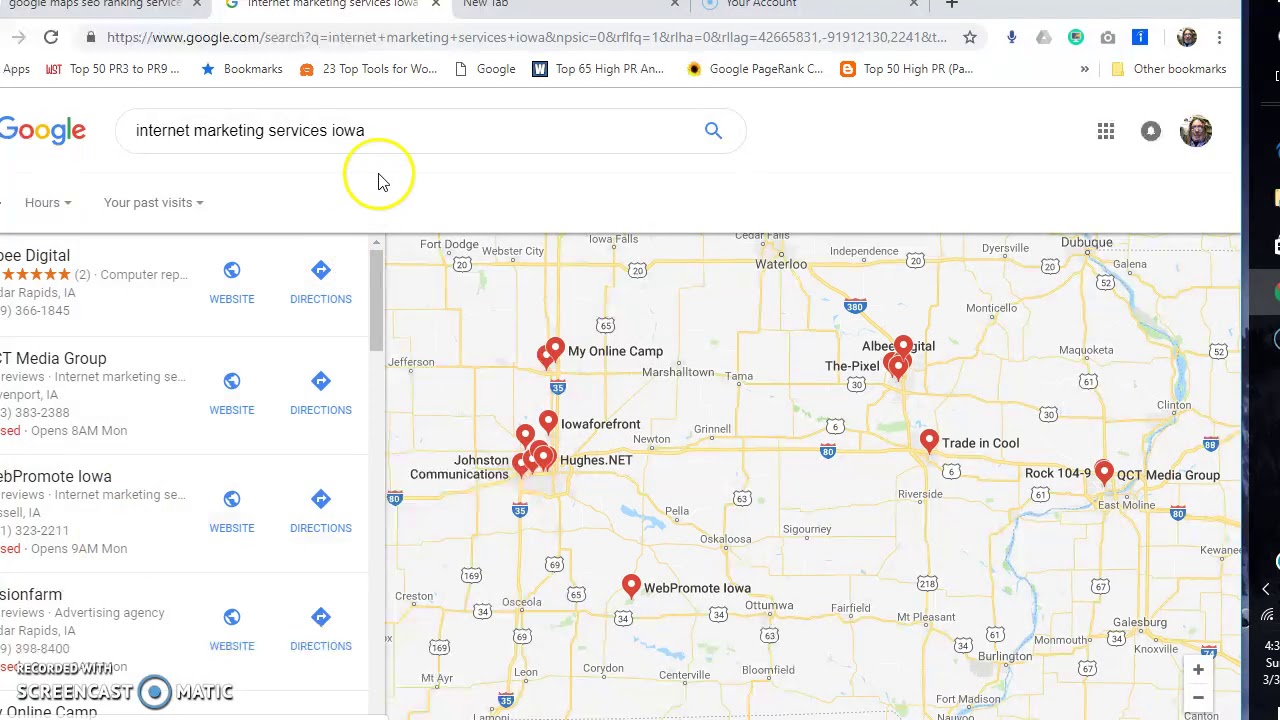Click the Google logo

pos(43,131)
